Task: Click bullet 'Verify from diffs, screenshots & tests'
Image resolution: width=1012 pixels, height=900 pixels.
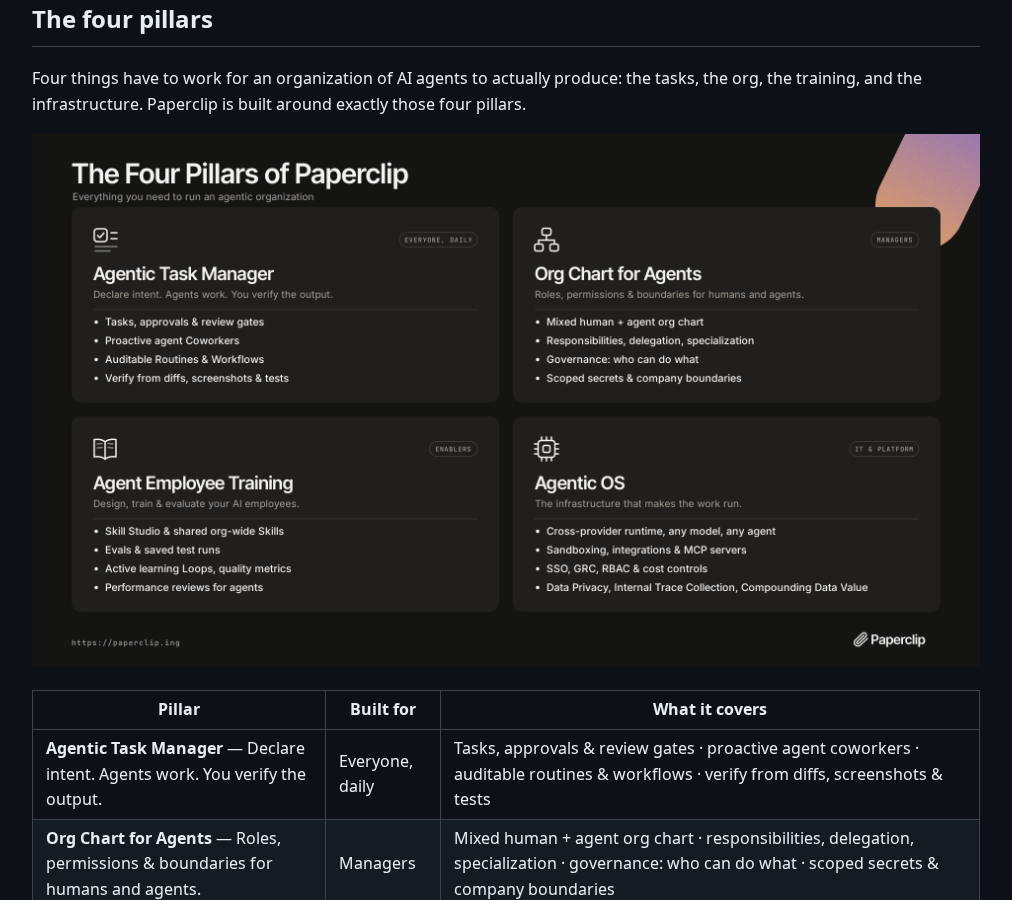Action: click(197, 378)
